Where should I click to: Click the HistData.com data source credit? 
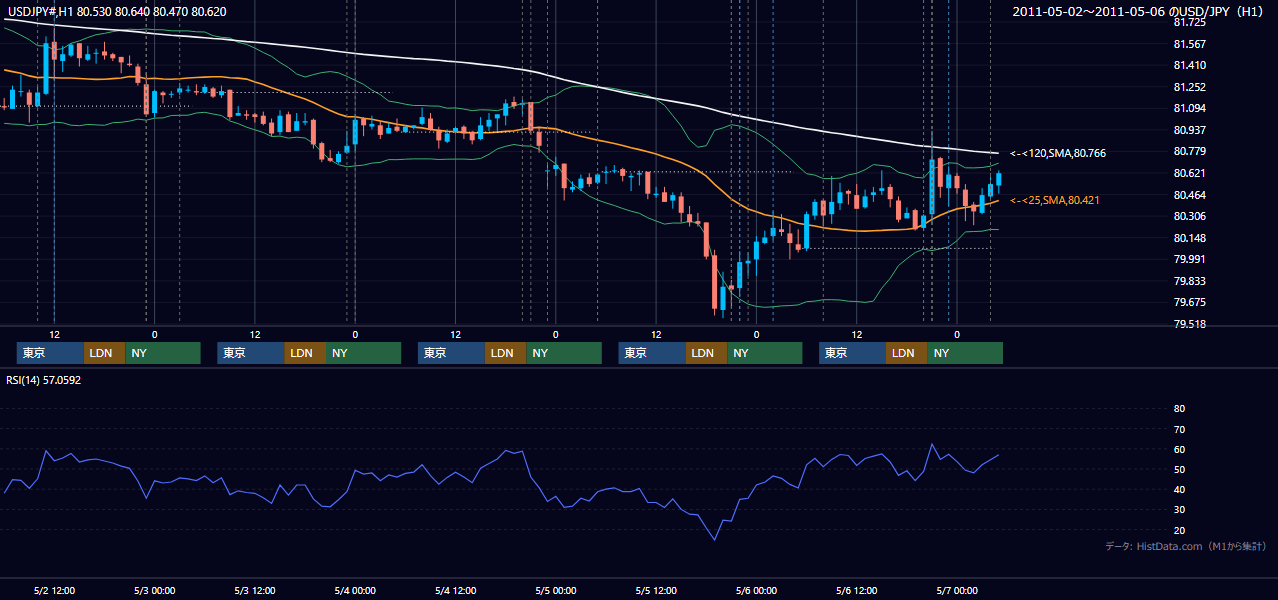tap(1186, 546)
